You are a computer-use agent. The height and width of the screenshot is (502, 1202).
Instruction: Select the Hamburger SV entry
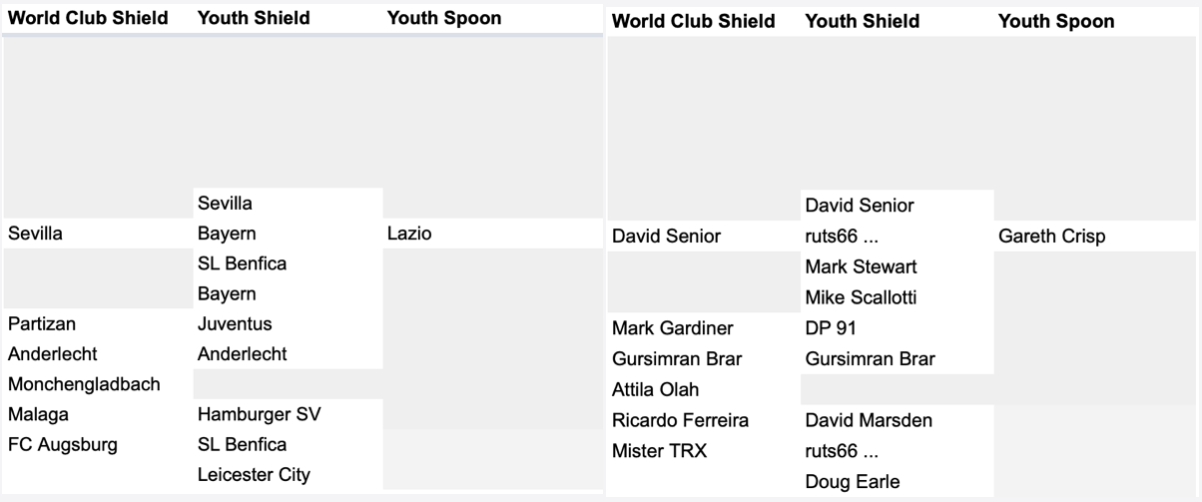pos(259,414)
